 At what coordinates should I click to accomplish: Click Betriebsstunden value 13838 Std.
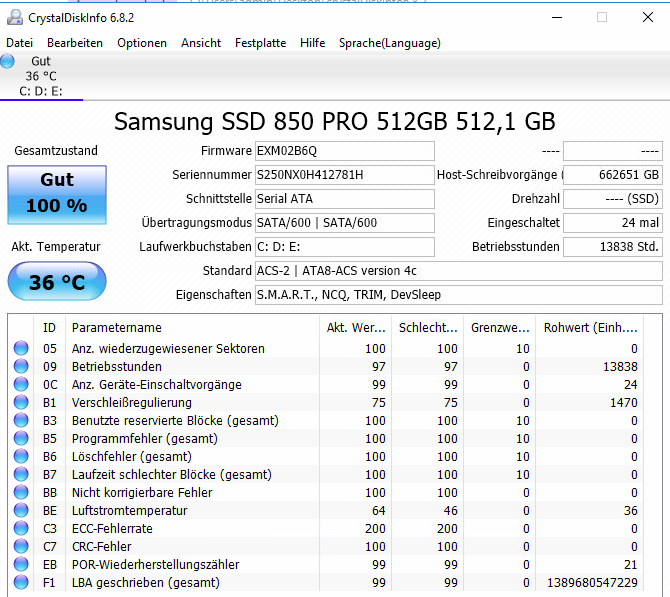point(613,247)
